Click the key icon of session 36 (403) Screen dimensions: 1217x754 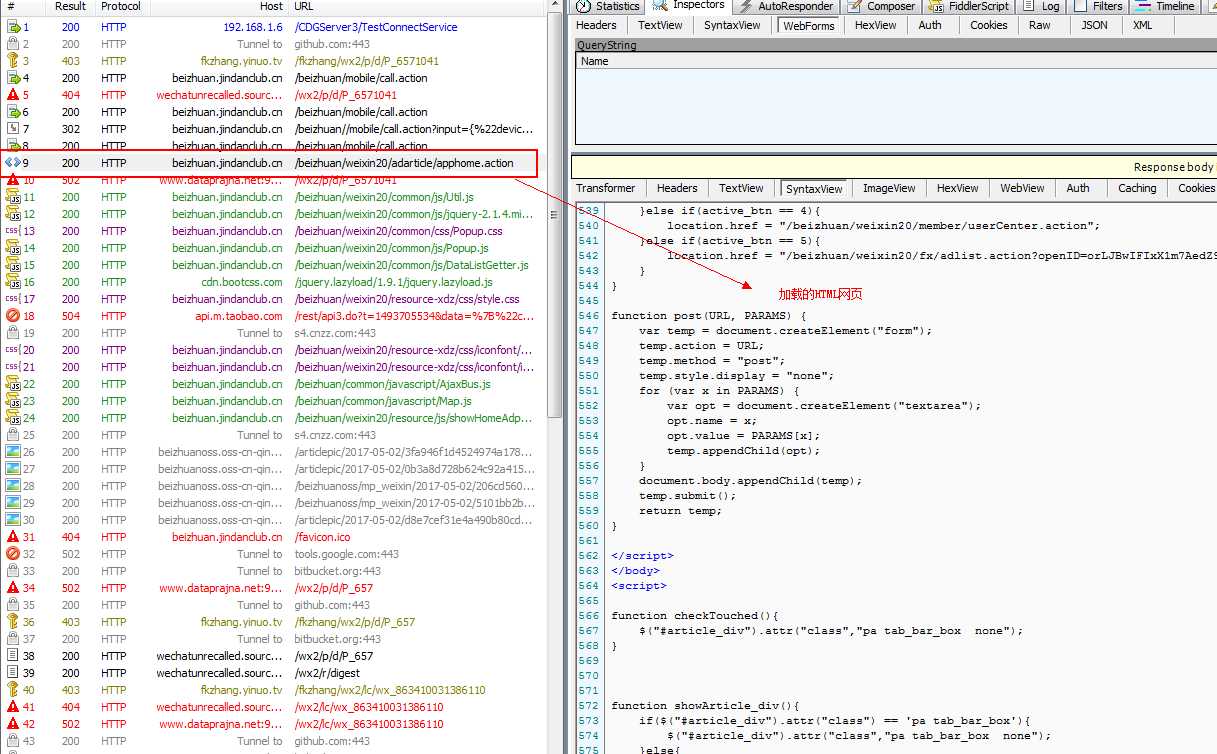coord(13,622)
